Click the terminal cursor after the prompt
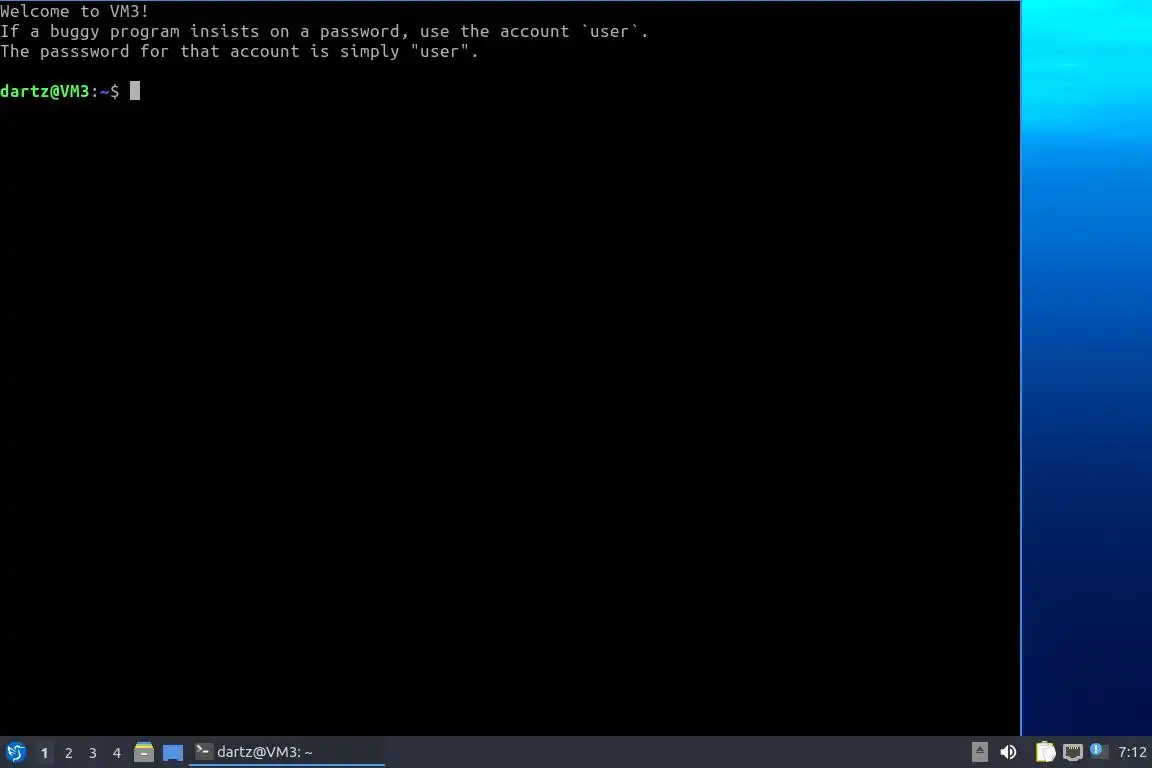Image resolution: width=1152 pixels, height=768 pixels. pyautogui.click(x=134, y=90)
